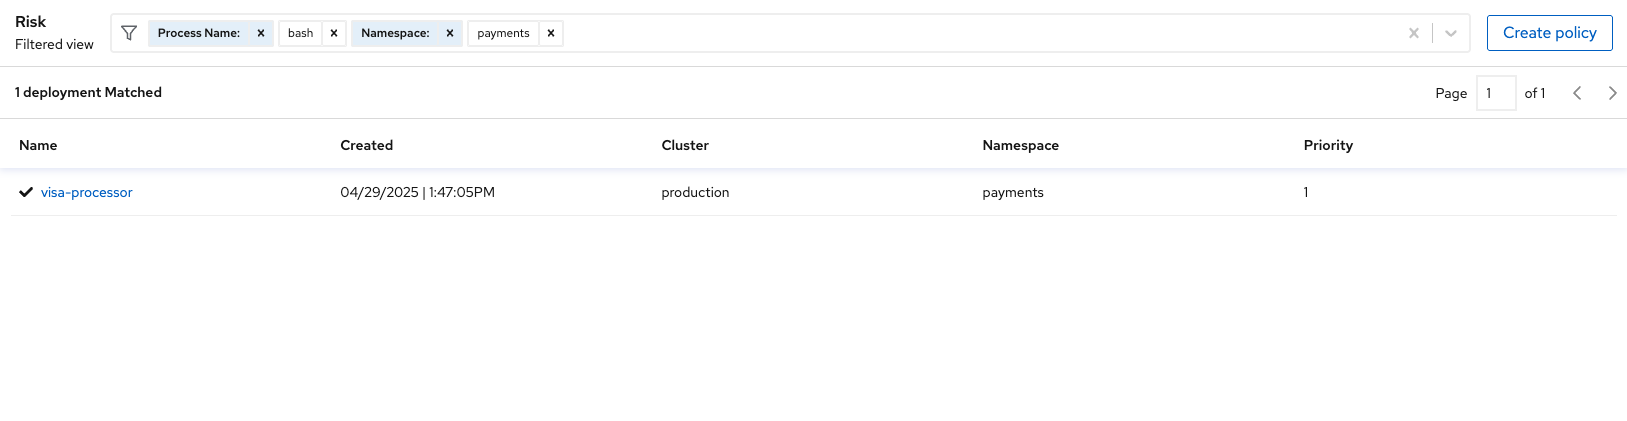The image size is (1627, 421).
Task: Remove the Process Name filter chip
Action: point(261,33)
